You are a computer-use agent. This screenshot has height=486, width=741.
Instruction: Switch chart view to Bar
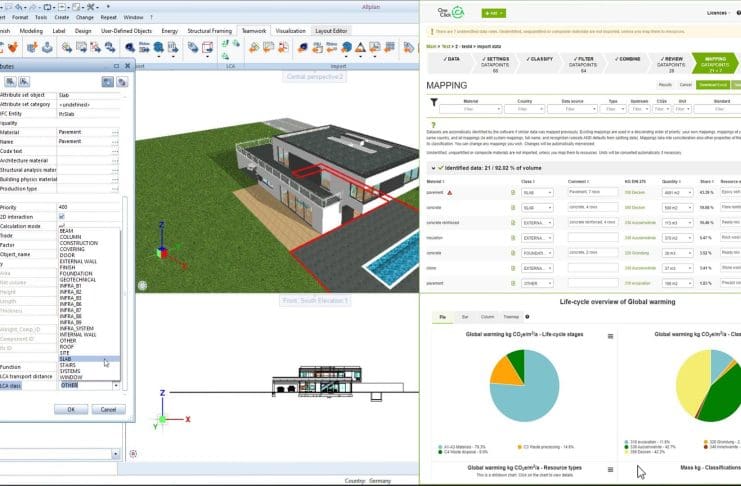tap(464, 317)
